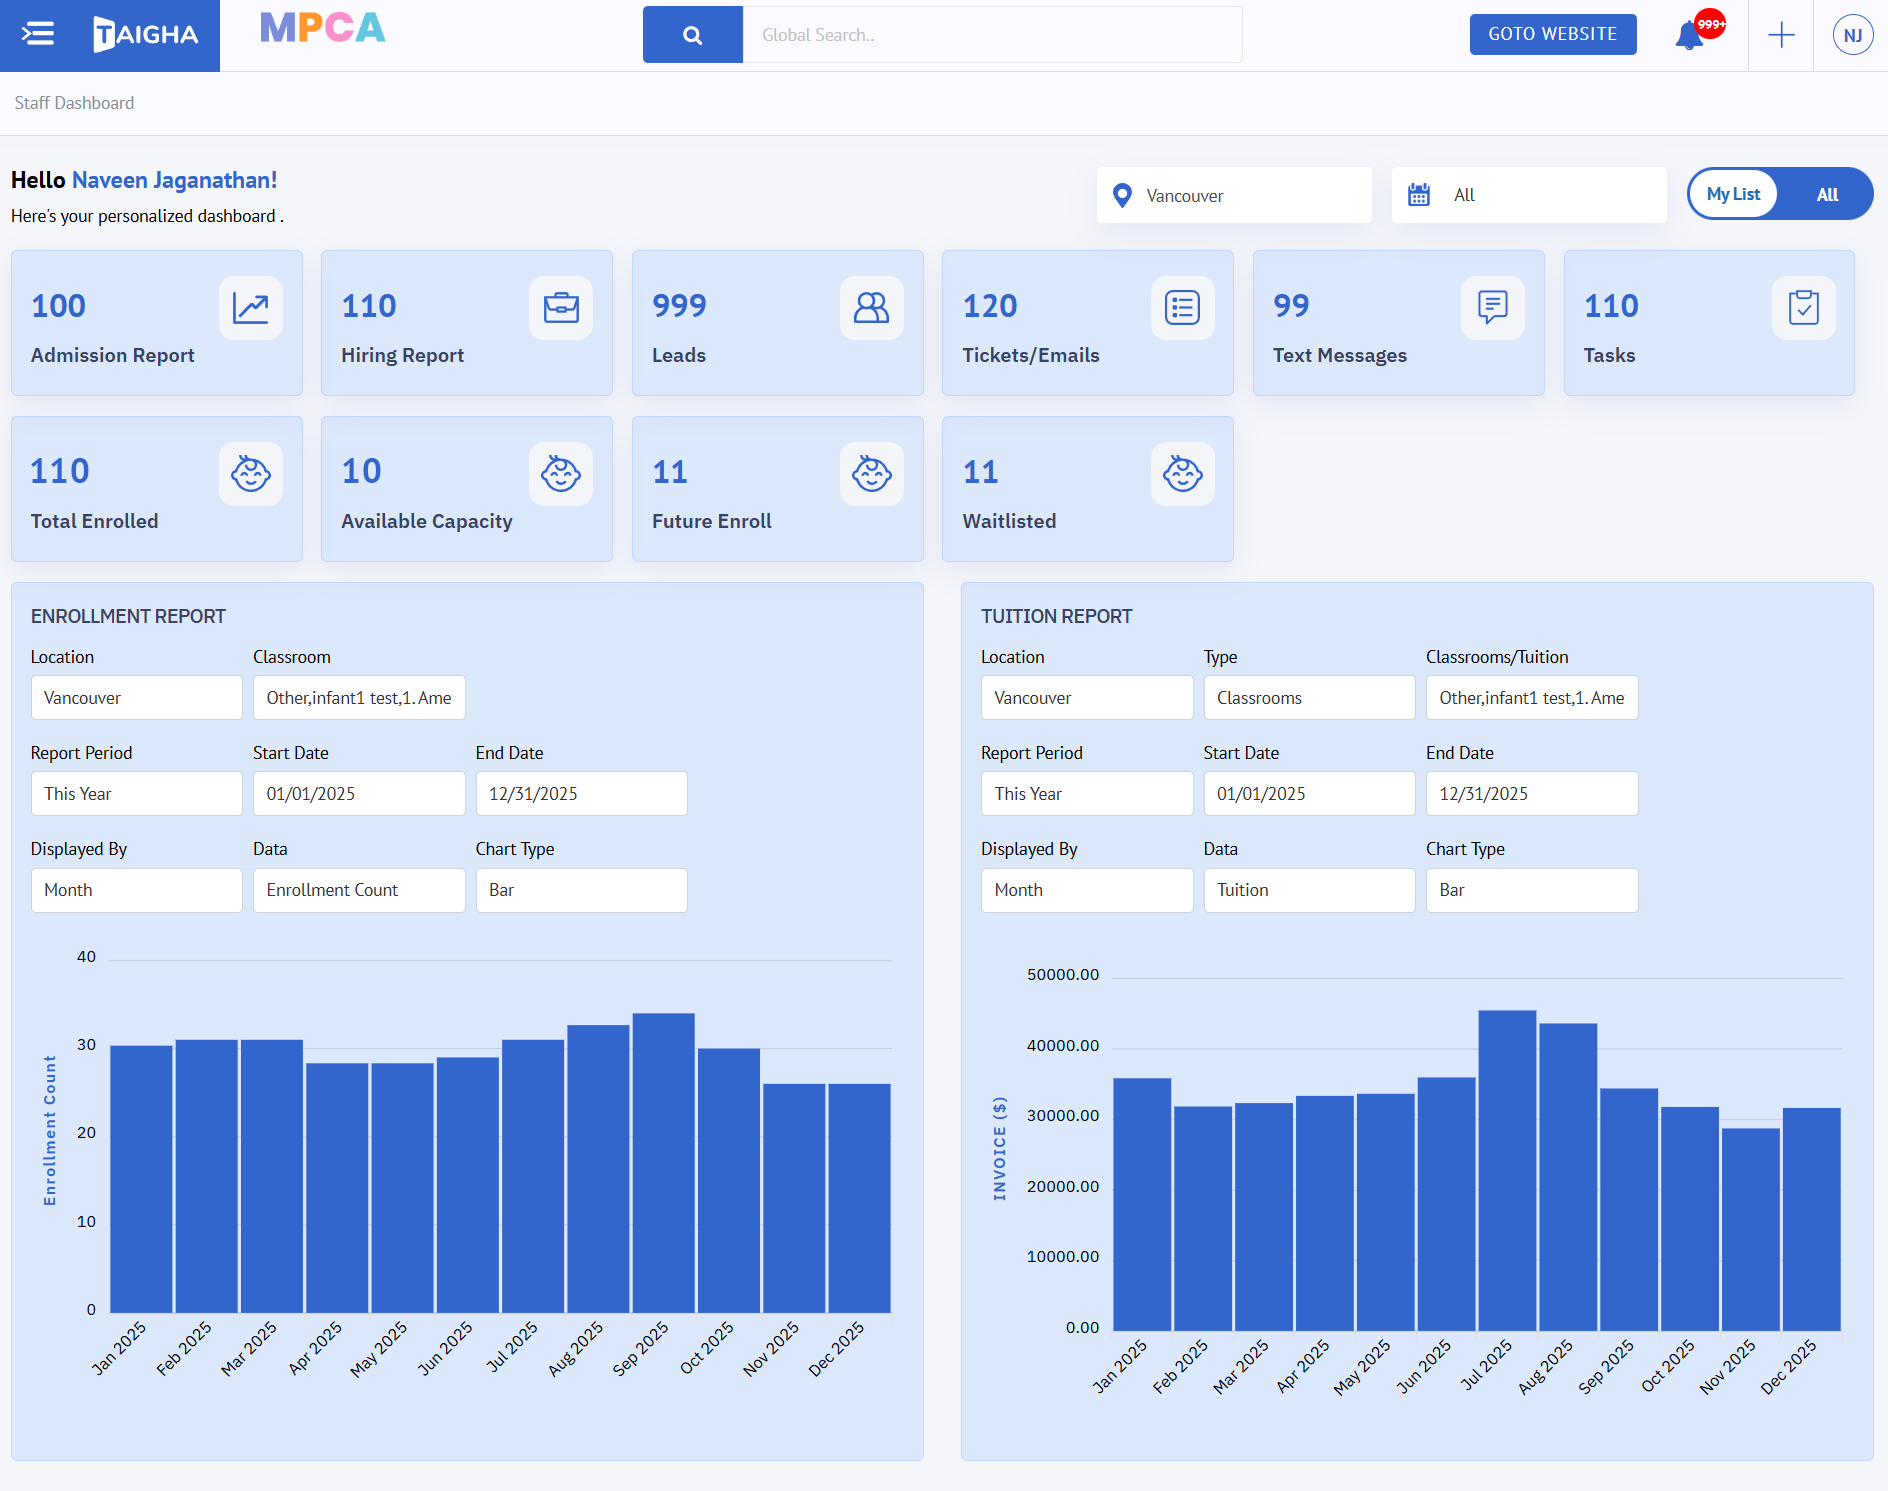The height and width of the screenshot is (1491, 1888).
Task: Switch toggle to My List
Action: click(x=1733, y=194)
